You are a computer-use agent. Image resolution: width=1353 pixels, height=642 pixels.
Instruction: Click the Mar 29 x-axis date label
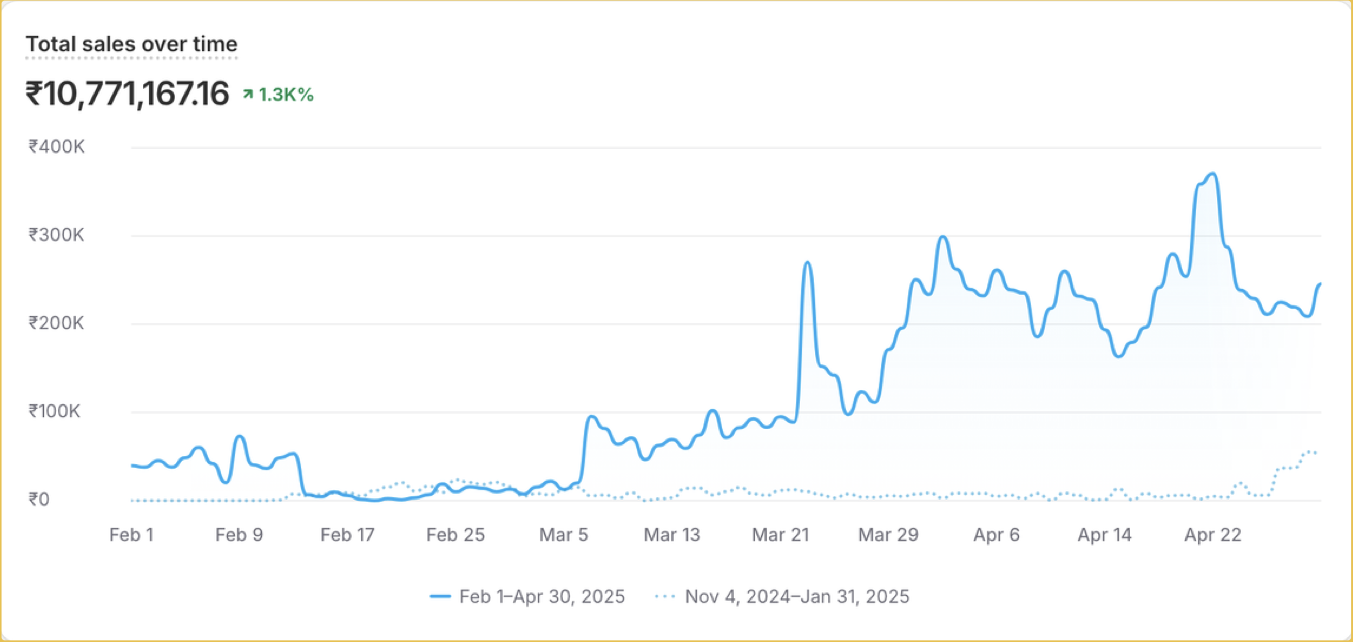tap(889, 535)
